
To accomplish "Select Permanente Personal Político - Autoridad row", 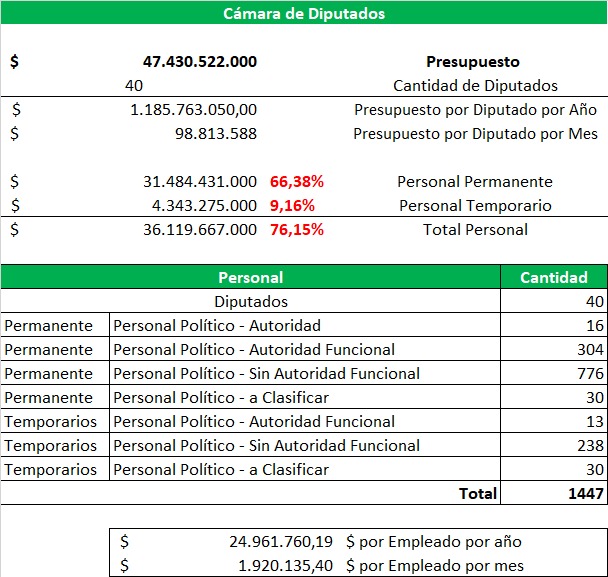I will click(x=304, y=325).
